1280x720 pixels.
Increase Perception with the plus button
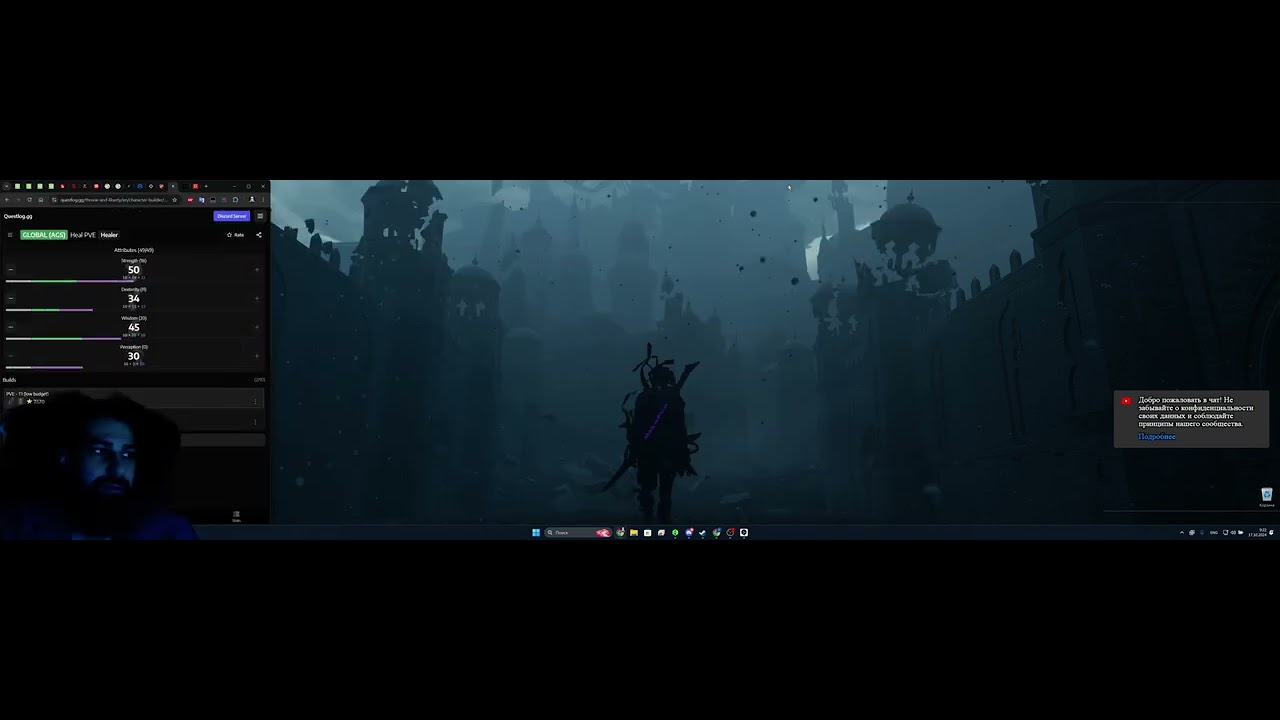(257, 356)
